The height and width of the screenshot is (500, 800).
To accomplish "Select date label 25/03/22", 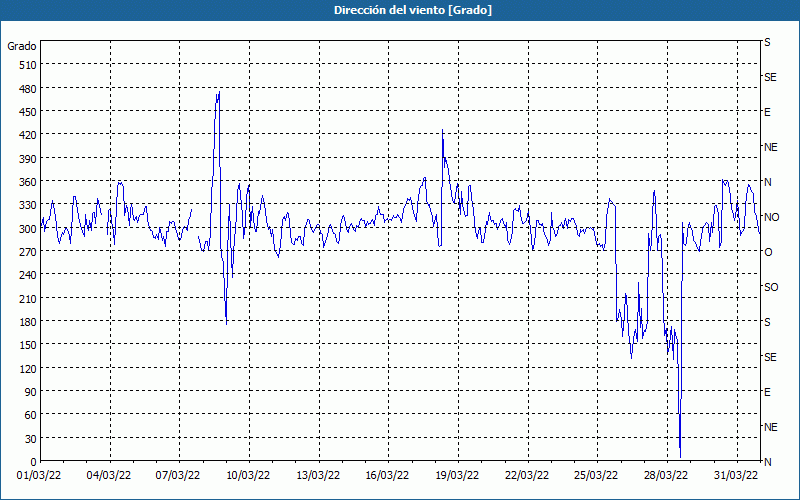I will click(x=596, y=476).
